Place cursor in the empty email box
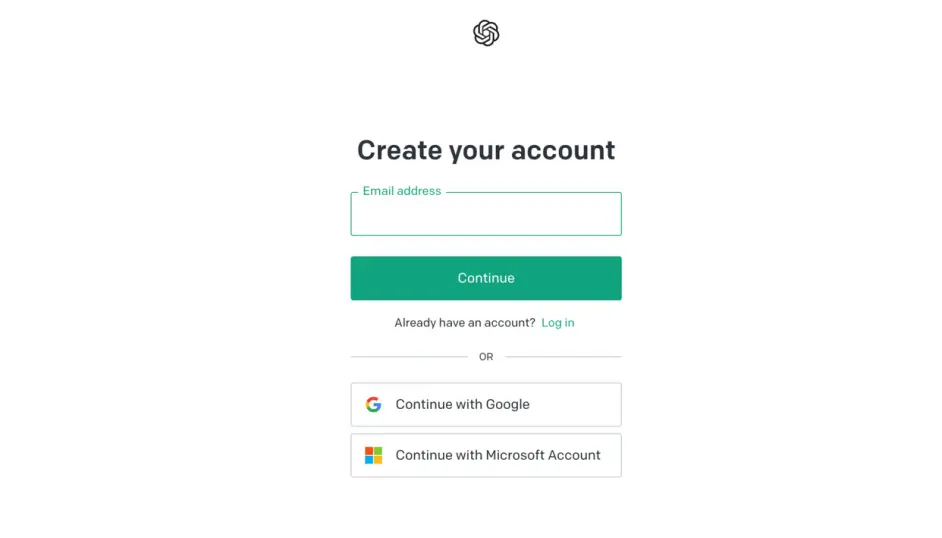 coord(485,214)
